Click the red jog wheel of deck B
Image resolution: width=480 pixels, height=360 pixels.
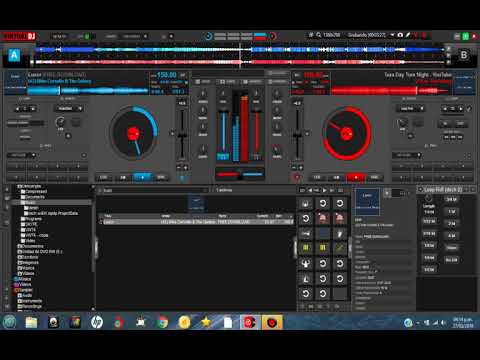347,133
